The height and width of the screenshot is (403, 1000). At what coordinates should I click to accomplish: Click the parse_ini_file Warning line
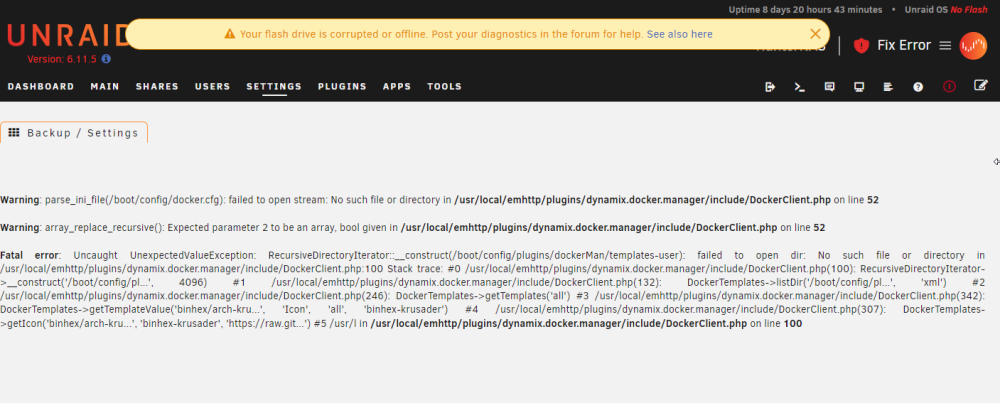pos(439,200)
